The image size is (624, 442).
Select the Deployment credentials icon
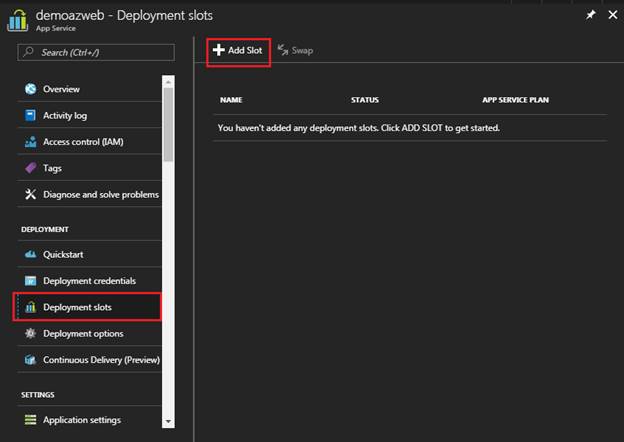coord(30,281)
